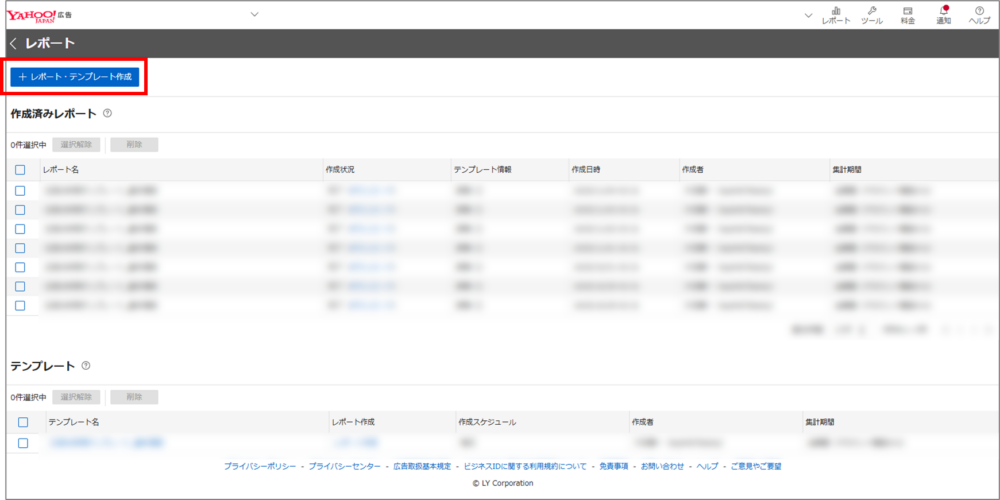Click help icon beside テンプレート heading
This screenshot has width=1000, height=500.
[x=86, y=366]
